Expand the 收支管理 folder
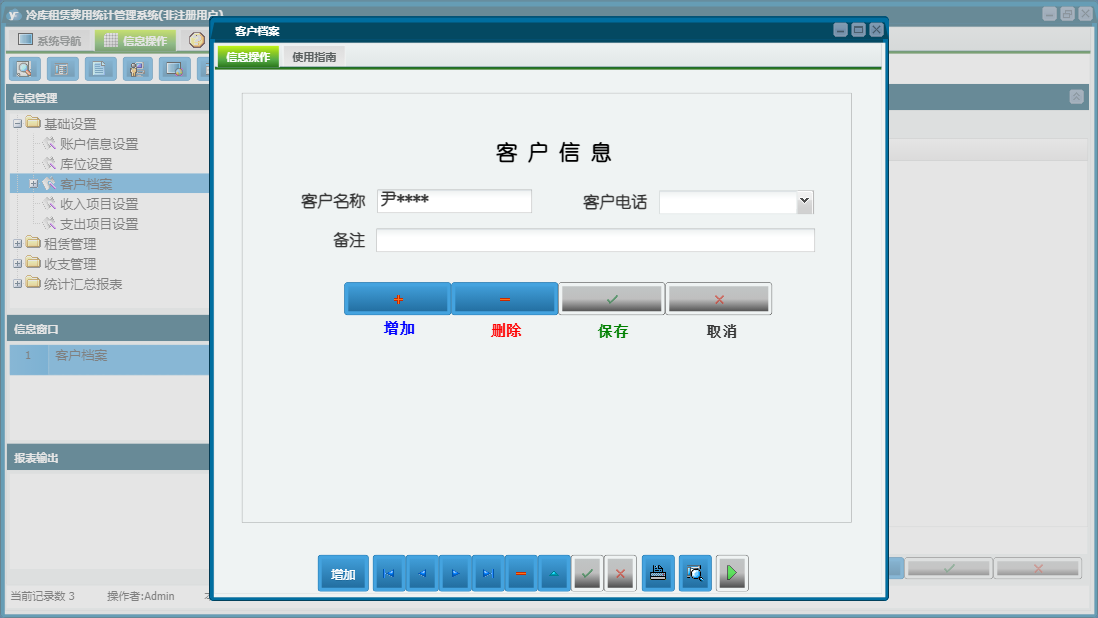The width and height of the screenshot is (1098, 618). click(18, 264)
